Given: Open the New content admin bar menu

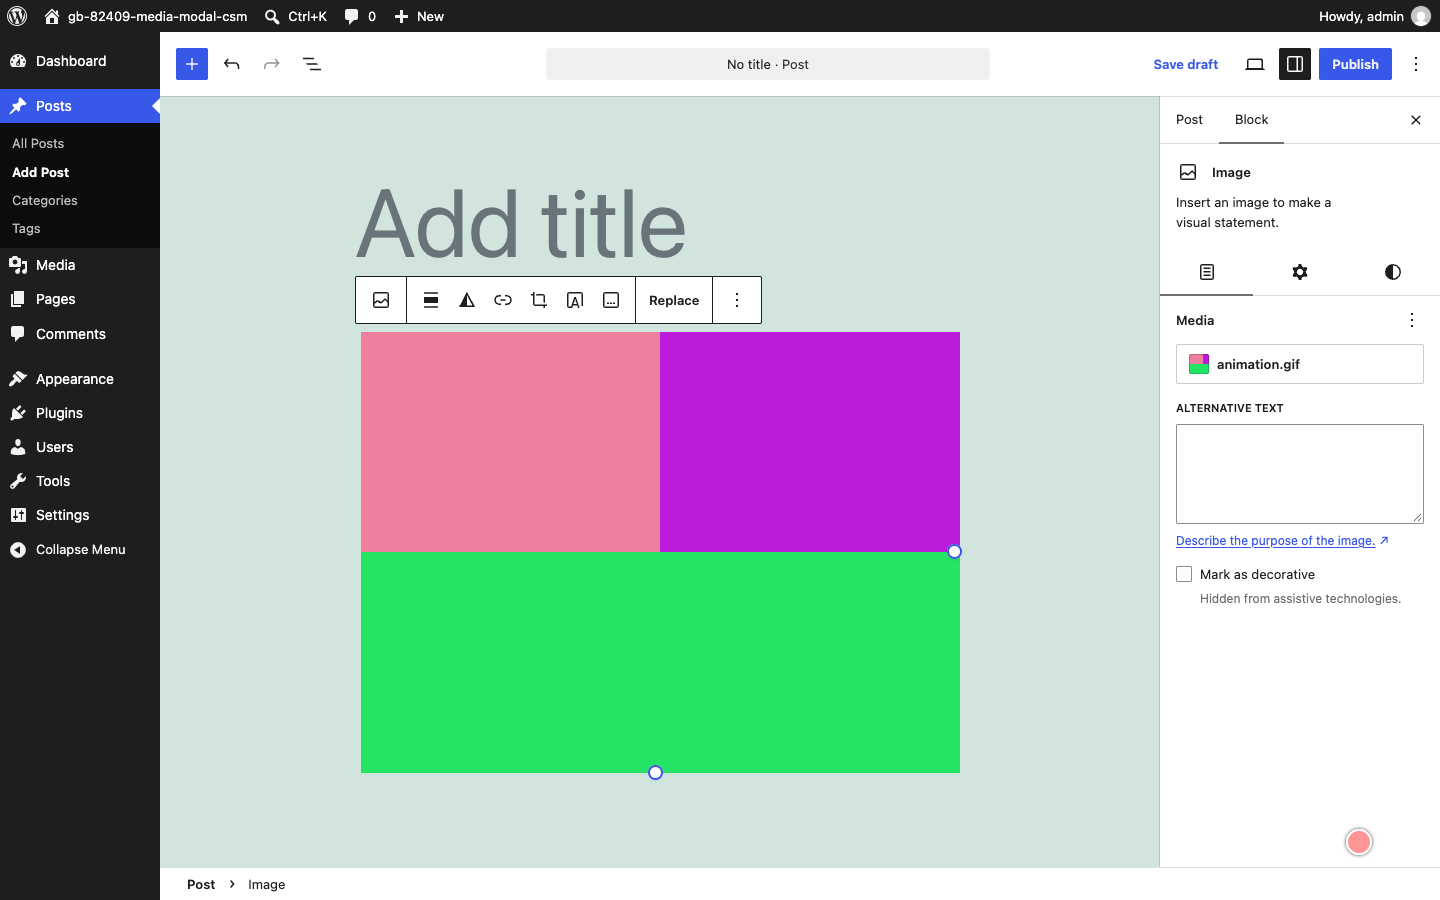Looking at the screenshot, I should [419, 16].
